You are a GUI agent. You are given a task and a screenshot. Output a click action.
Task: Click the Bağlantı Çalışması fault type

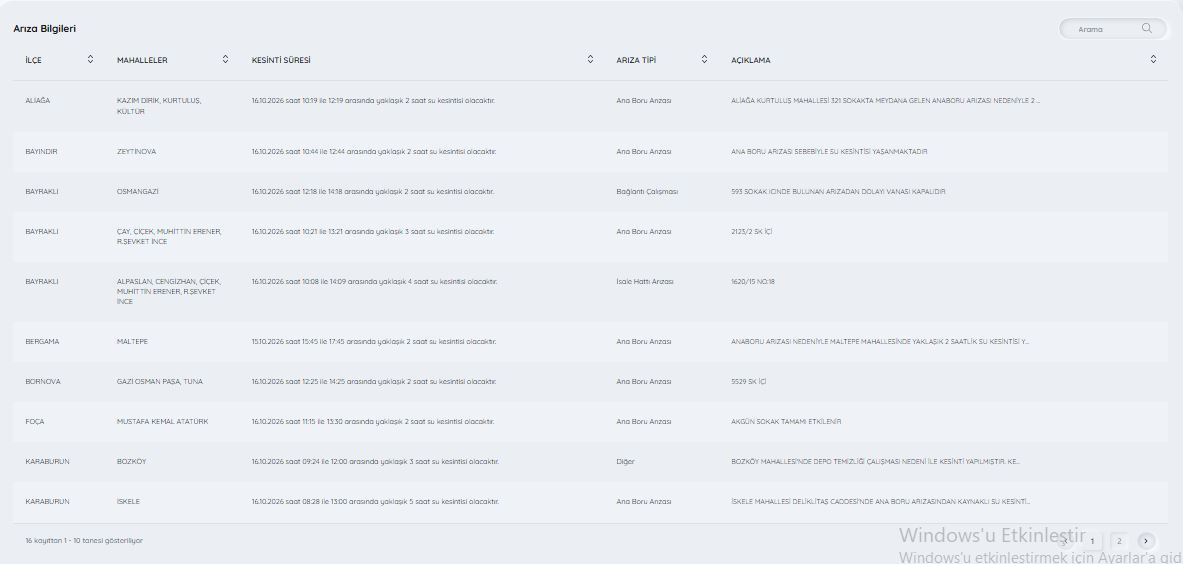point(647,192)
